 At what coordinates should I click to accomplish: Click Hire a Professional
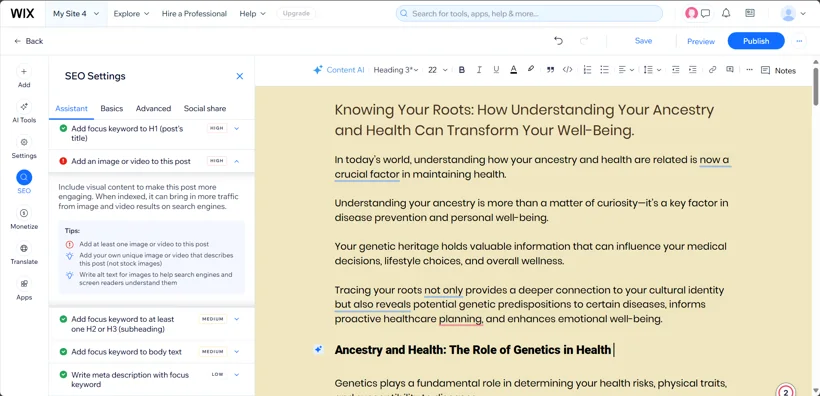tap(194, 14)
